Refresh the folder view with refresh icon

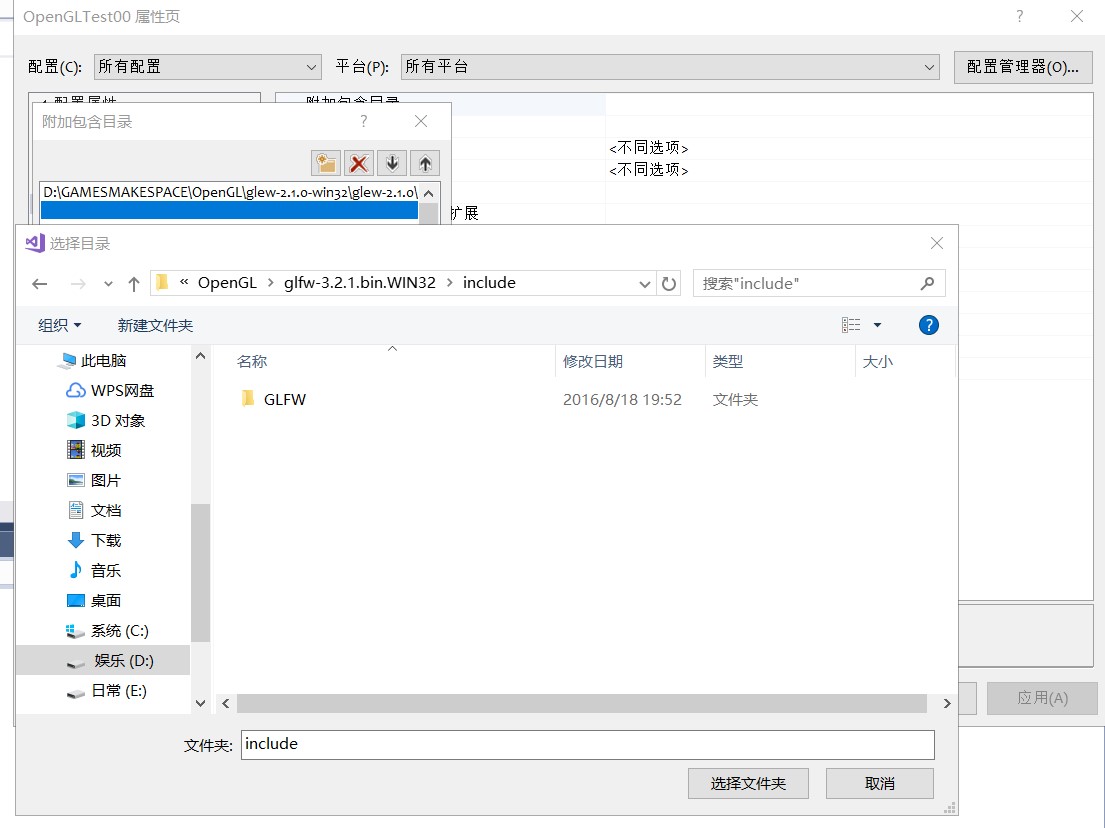669,283
